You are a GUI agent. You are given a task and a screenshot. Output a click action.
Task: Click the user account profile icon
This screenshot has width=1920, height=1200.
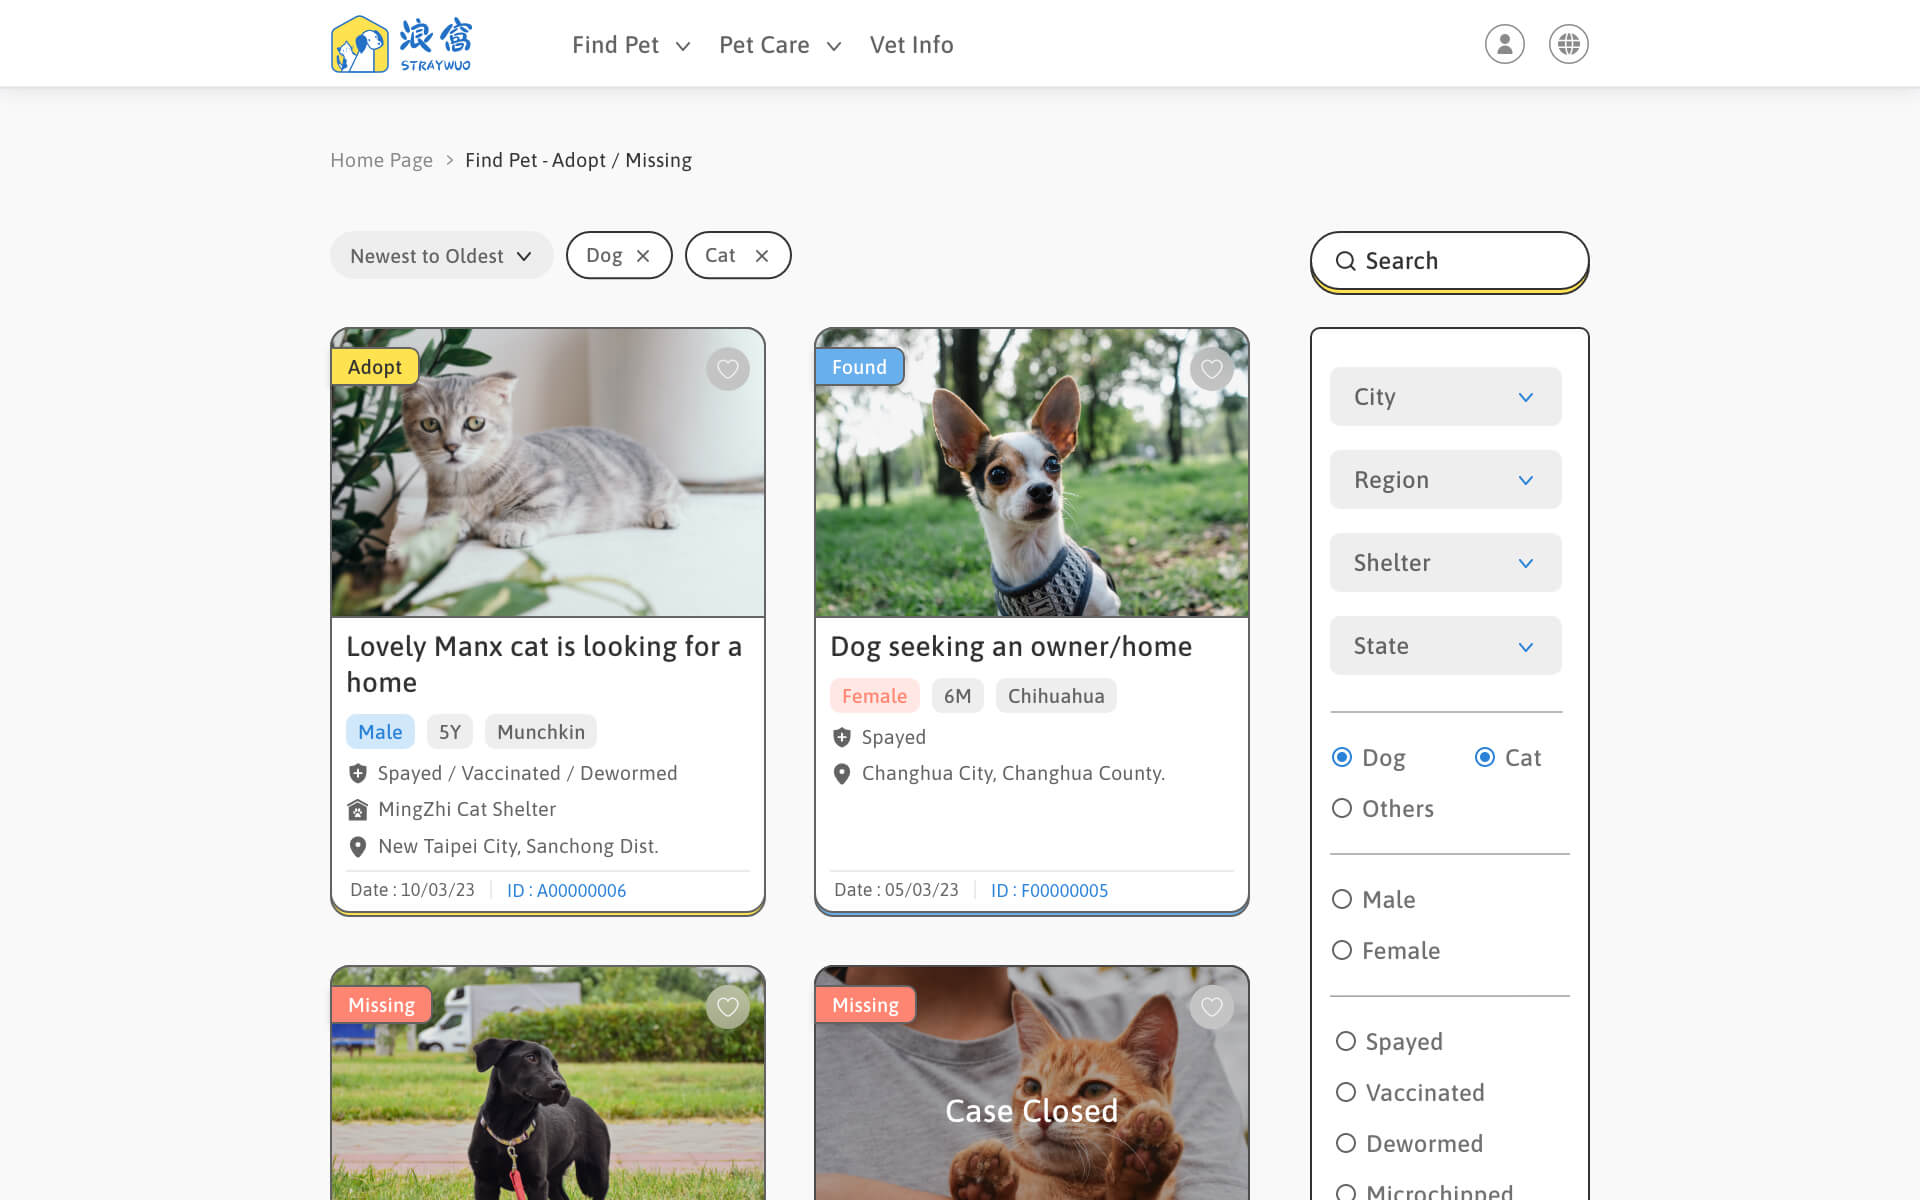click(x=1505, y=43)
